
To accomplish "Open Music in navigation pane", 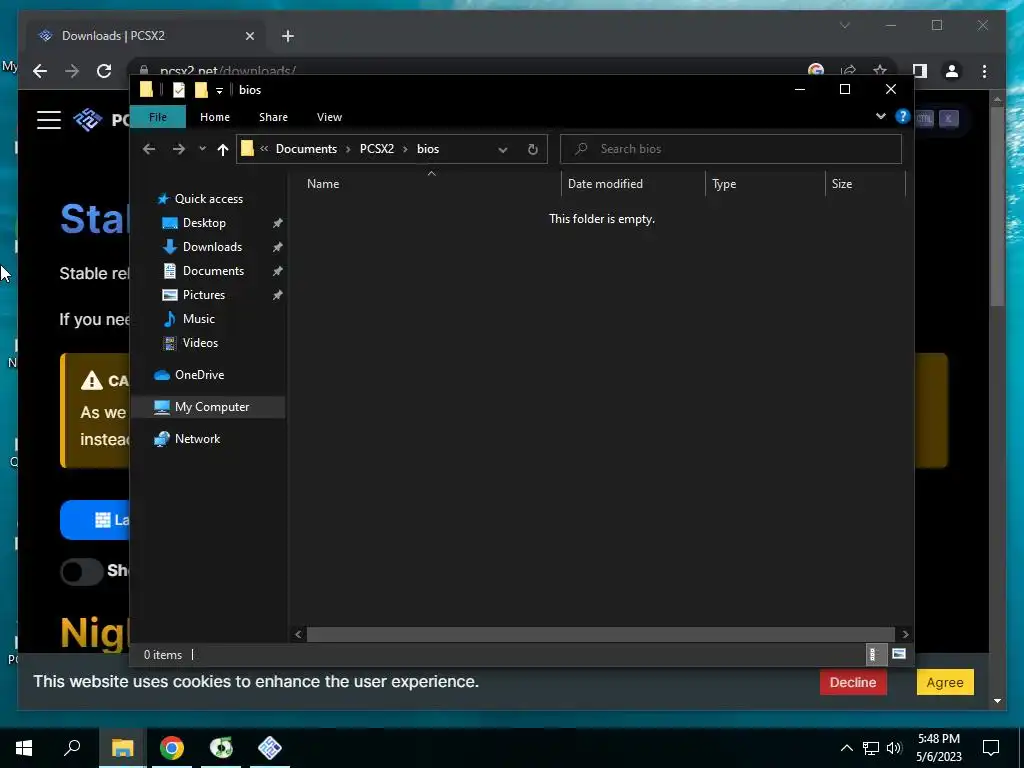I will 199,319.
